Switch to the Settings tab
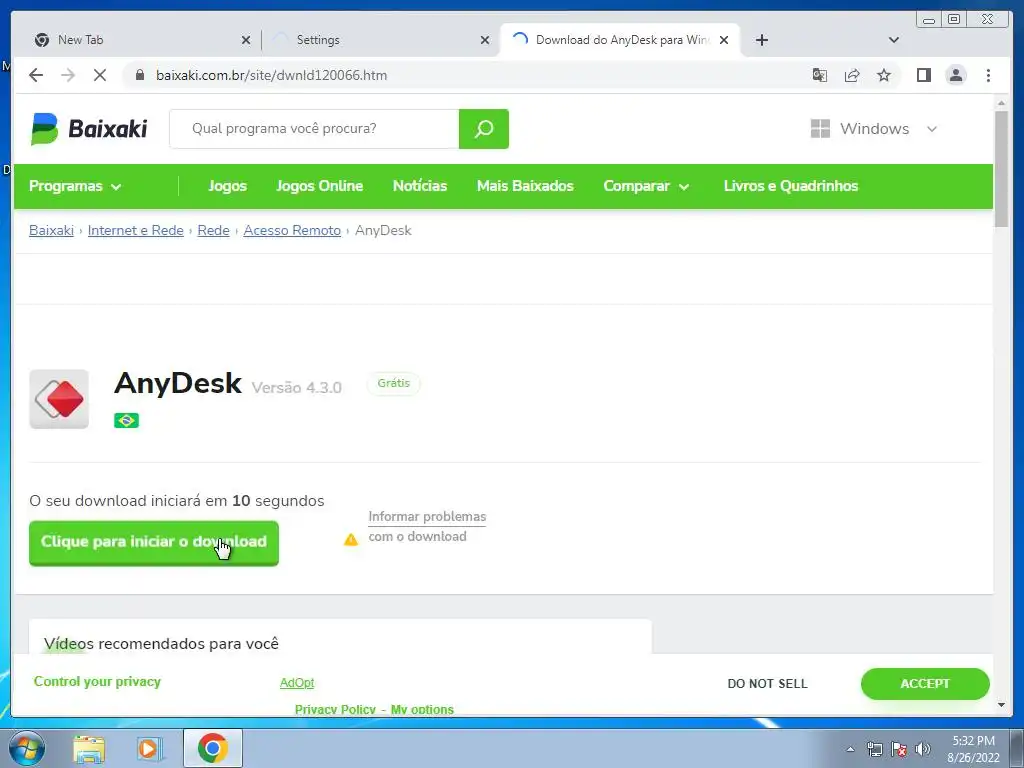This screenshot has height=768, width=1024. point(379,40)
